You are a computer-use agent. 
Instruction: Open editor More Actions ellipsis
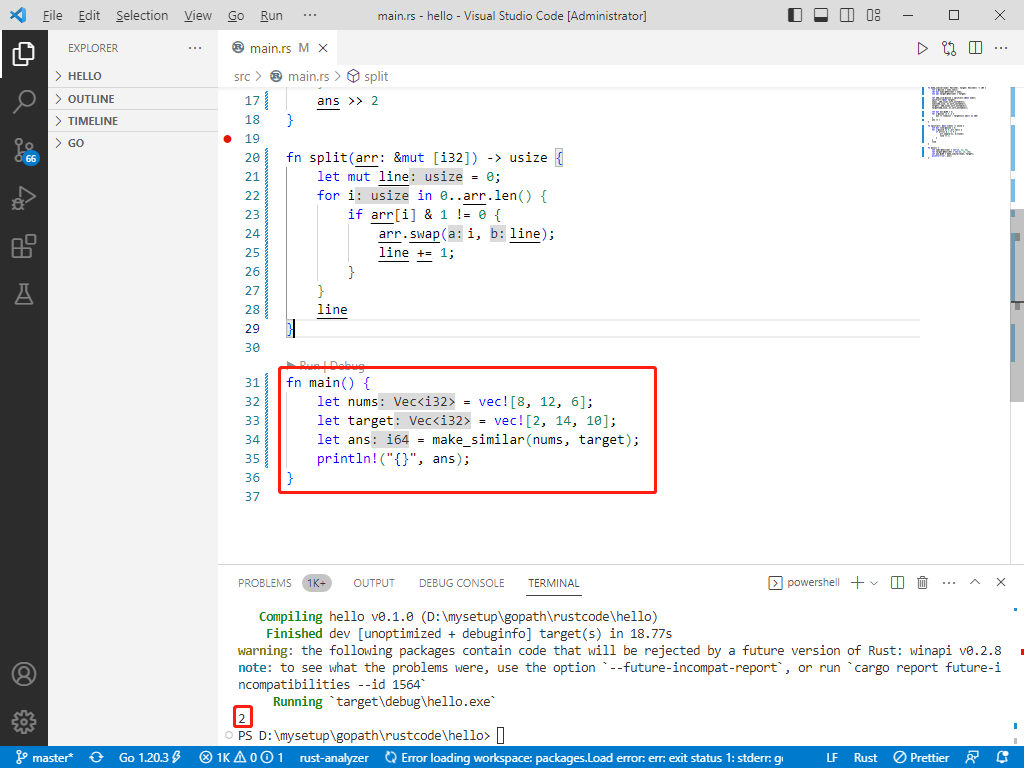(x=1001, y=48)
